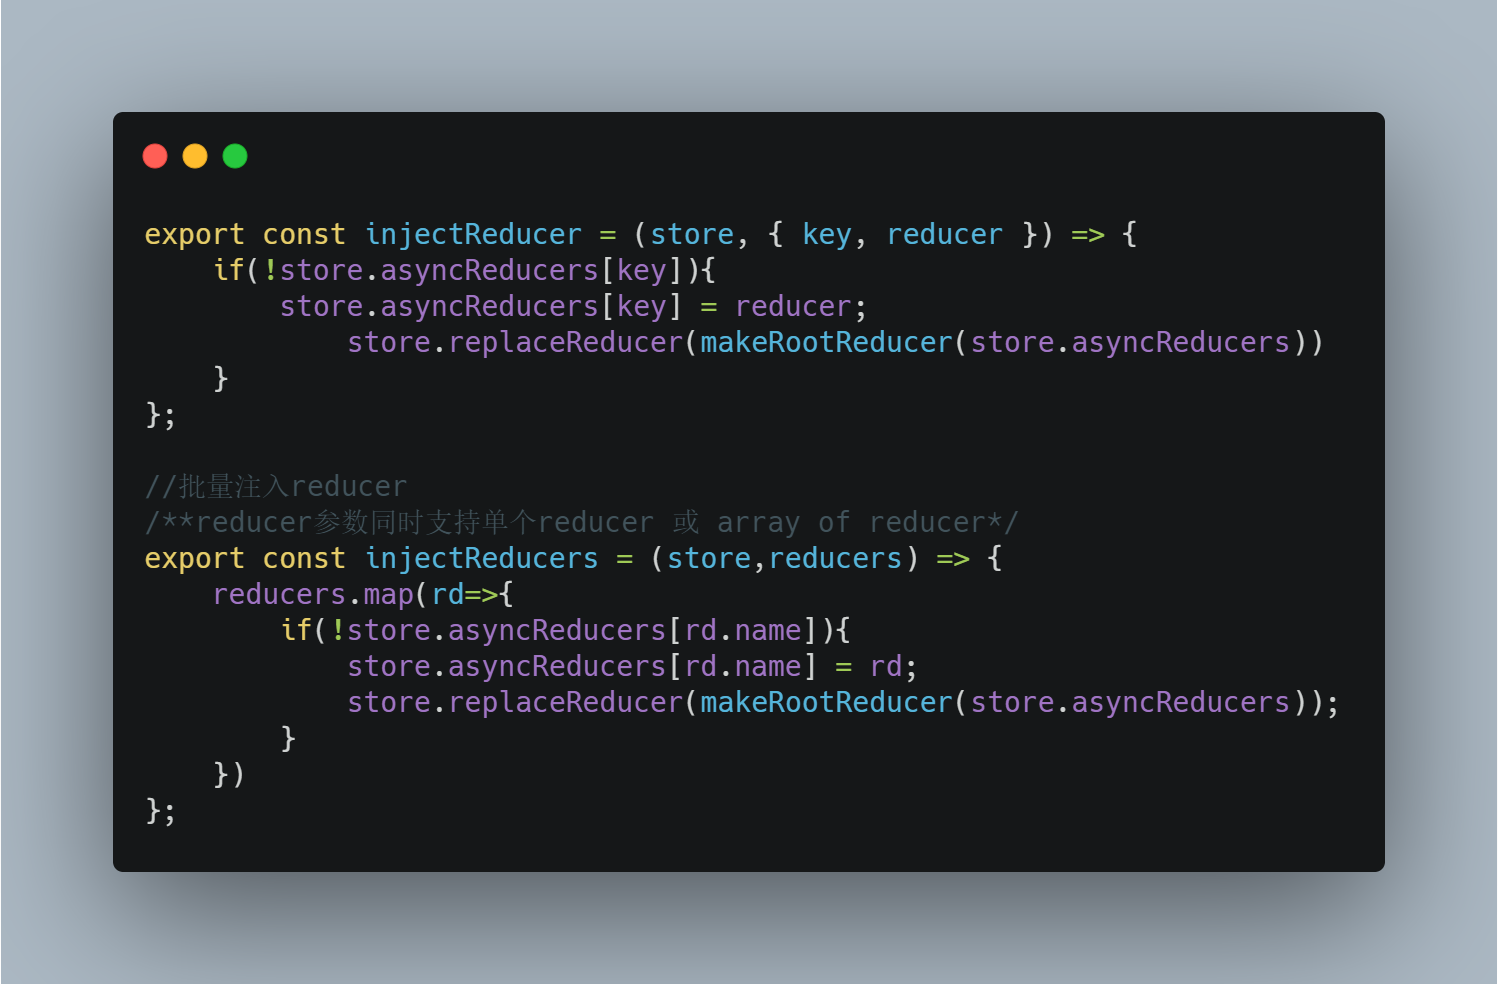Click first makeRootReducer call
This screenshot has height=984, width=1498.
826,343
